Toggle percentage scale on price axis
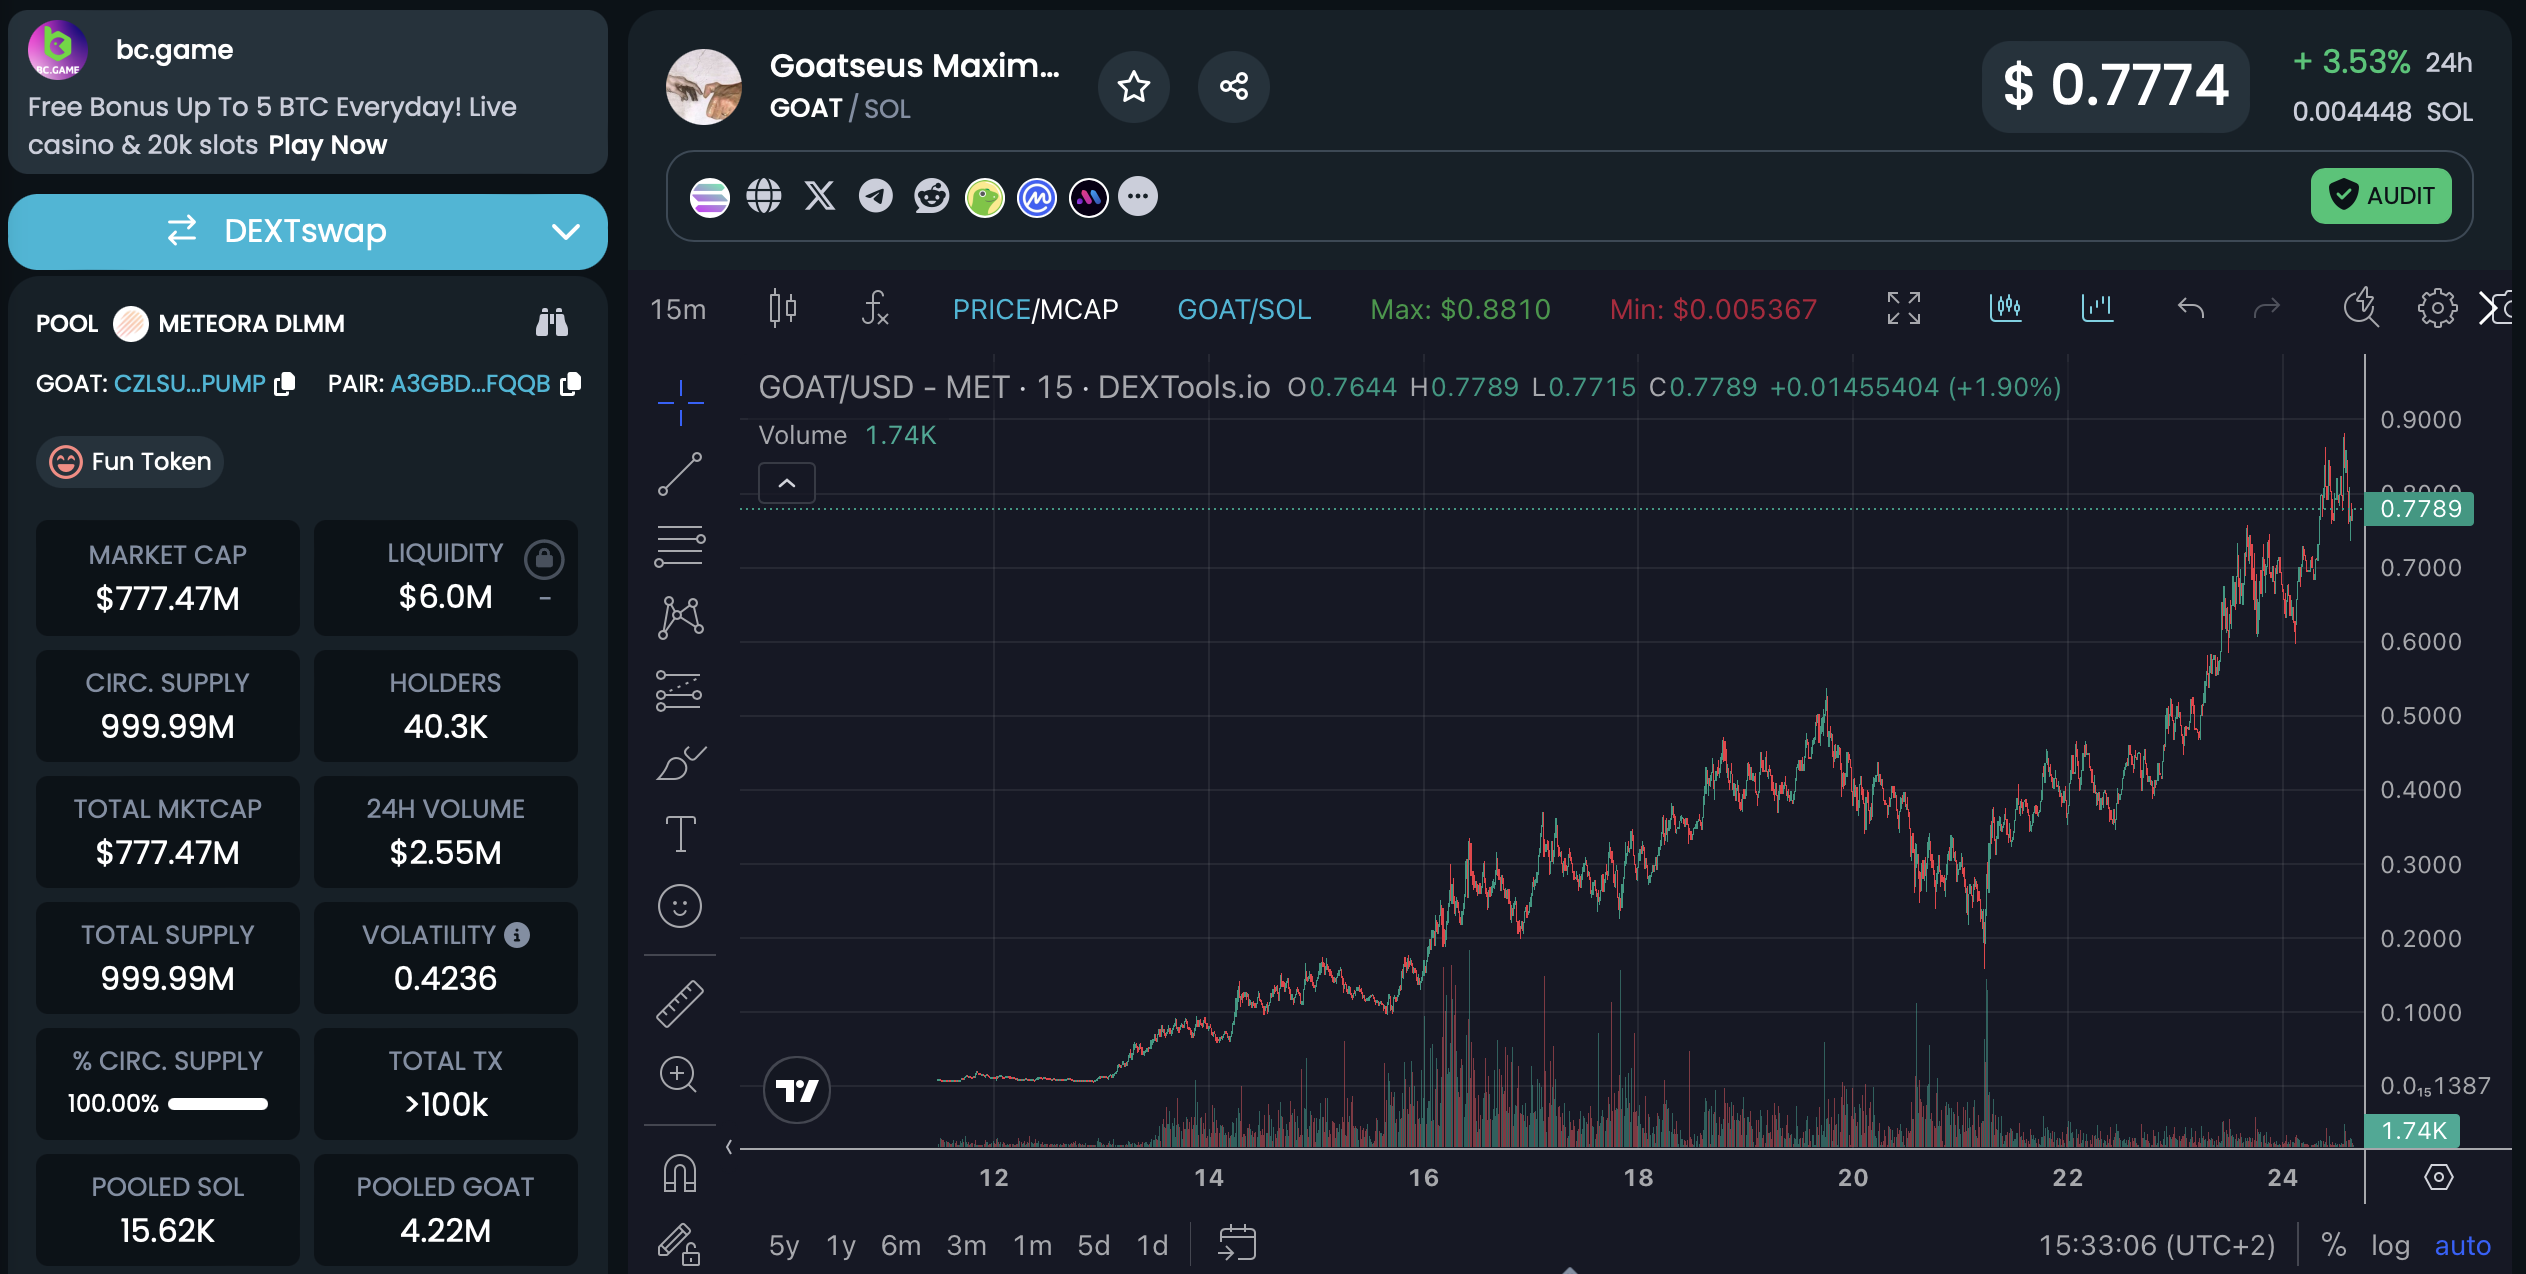The width and height of the screenshot is (2526, 1274). (x=2333, y=1245)
